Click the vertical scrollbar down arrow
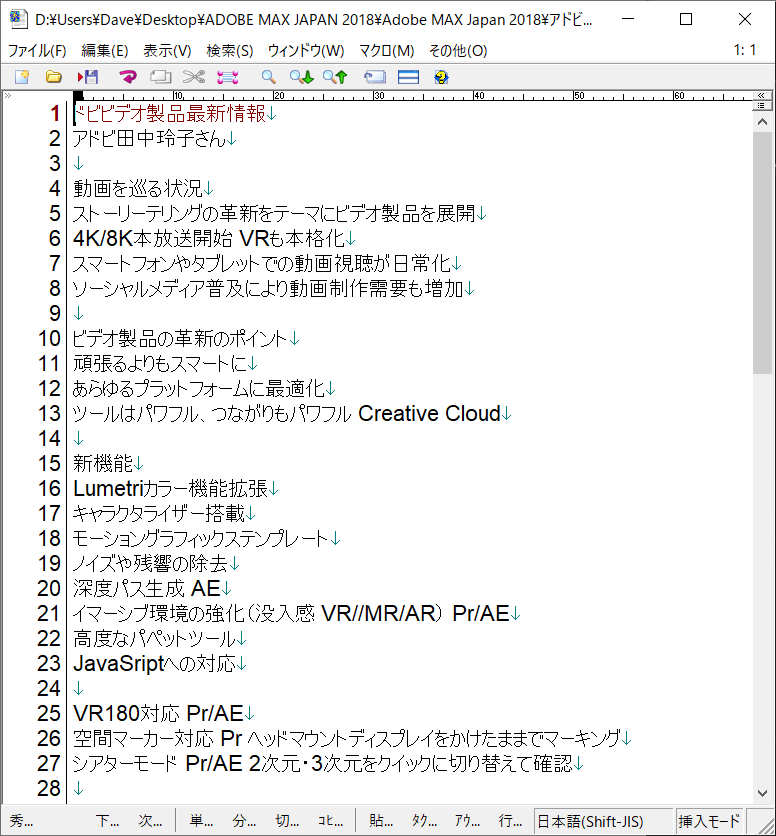776x836 pixels. pos(762,793)
